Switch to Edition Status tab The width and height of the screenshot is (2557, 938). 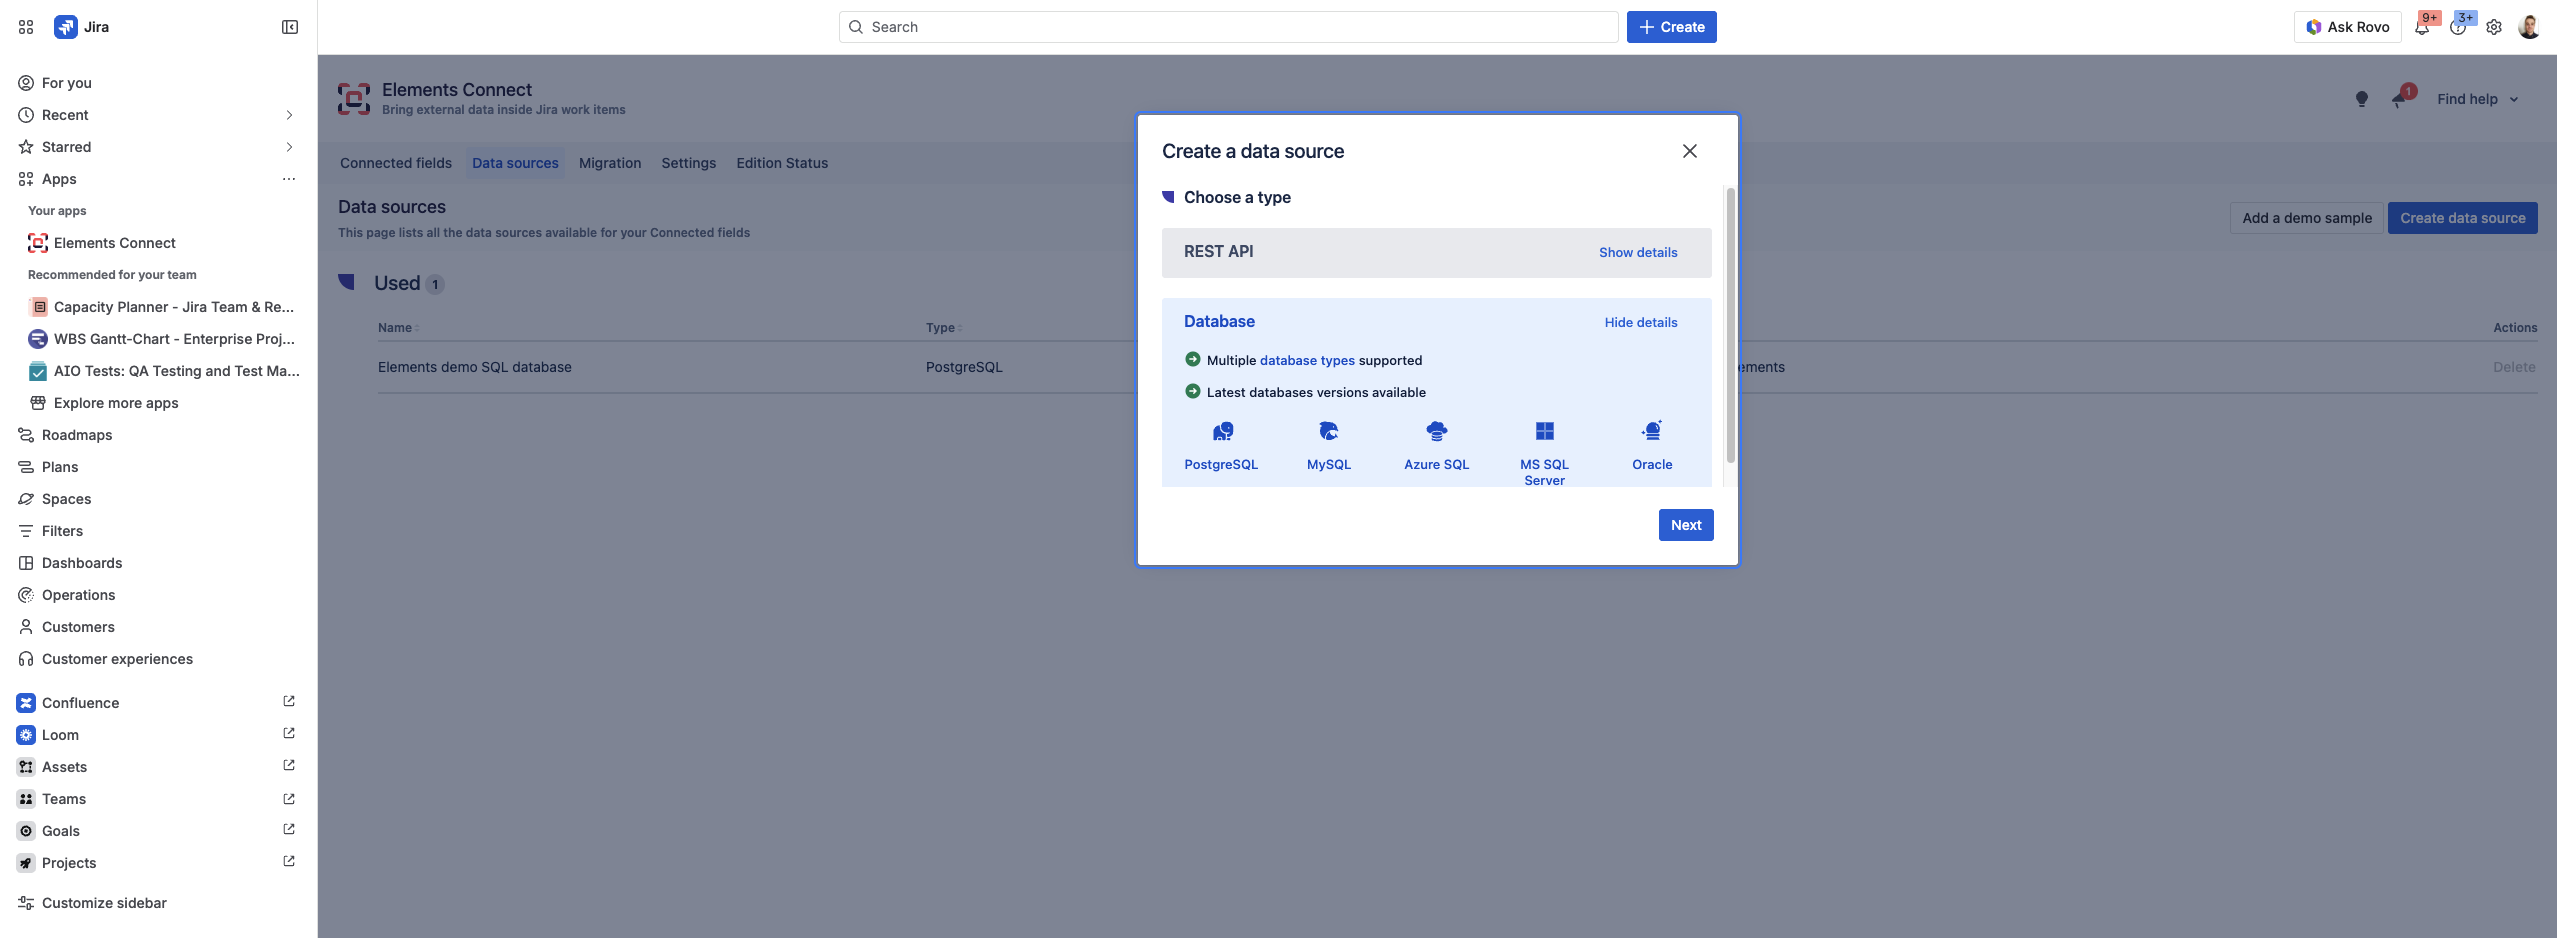[x=782, y=163]
